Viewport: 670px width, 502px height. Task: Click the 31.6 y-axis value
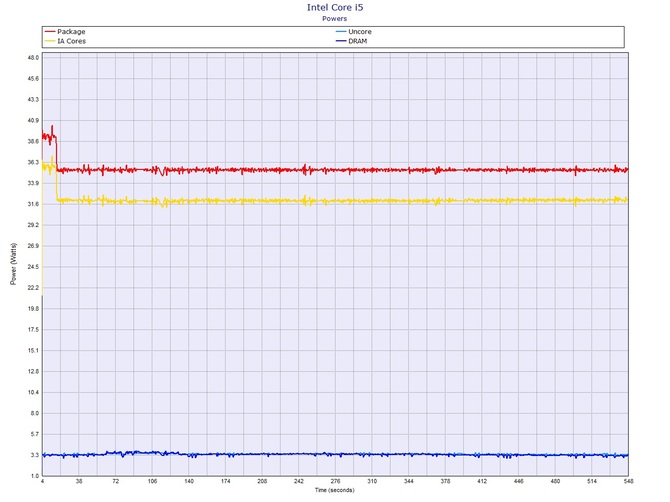click(x=33, y=204)
